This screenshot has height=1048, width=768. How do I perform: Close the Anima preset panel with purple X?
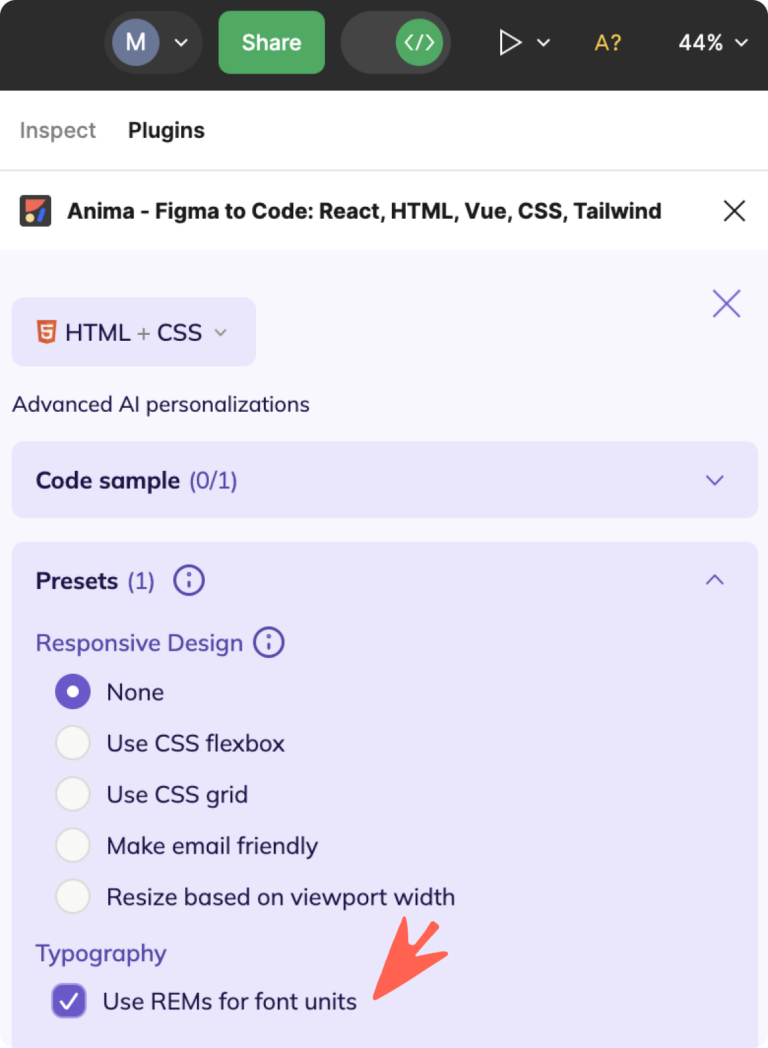pos(726,304)
